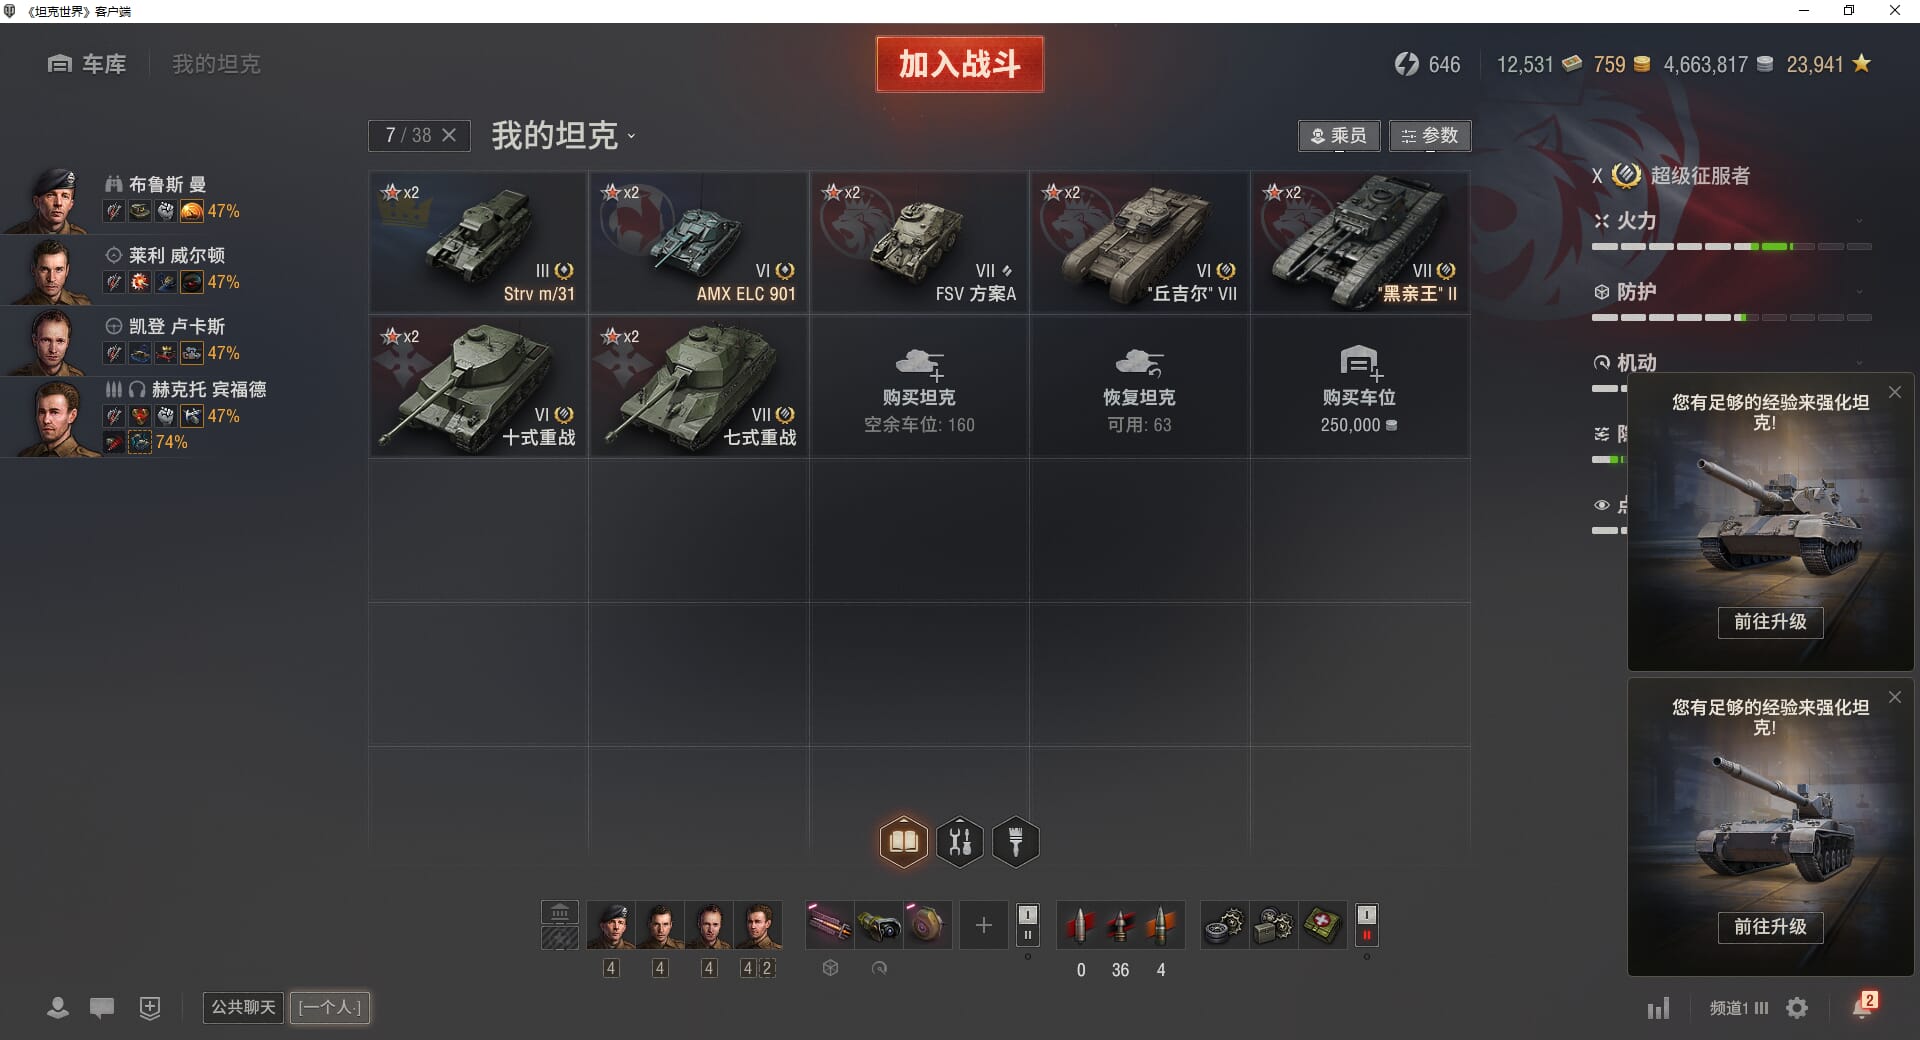
Task: Click the chat bubble icon
Action: click(102, 1008)
